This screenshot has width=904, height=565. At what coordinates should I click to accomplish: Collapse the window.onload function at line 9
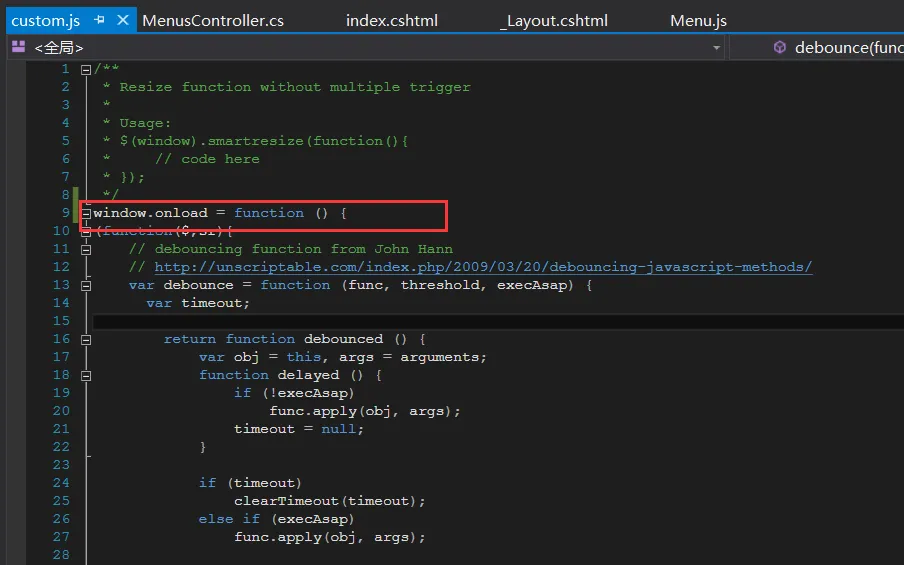86,213
